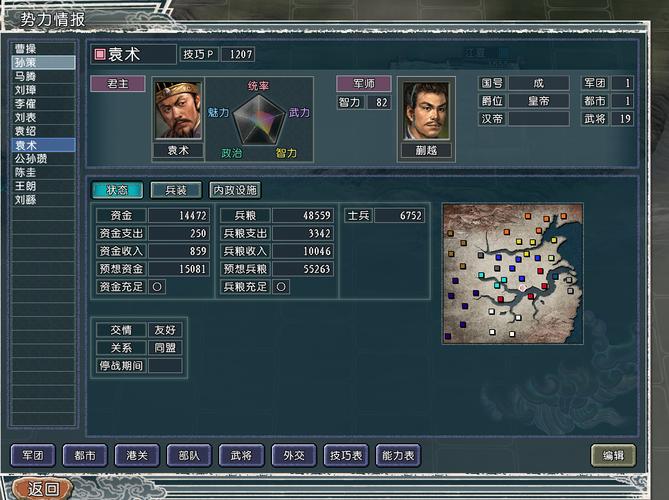The height and width of the screenshot is (500, 669).
Task: Click the 交情 value 友好
Action: pos(165,330)
